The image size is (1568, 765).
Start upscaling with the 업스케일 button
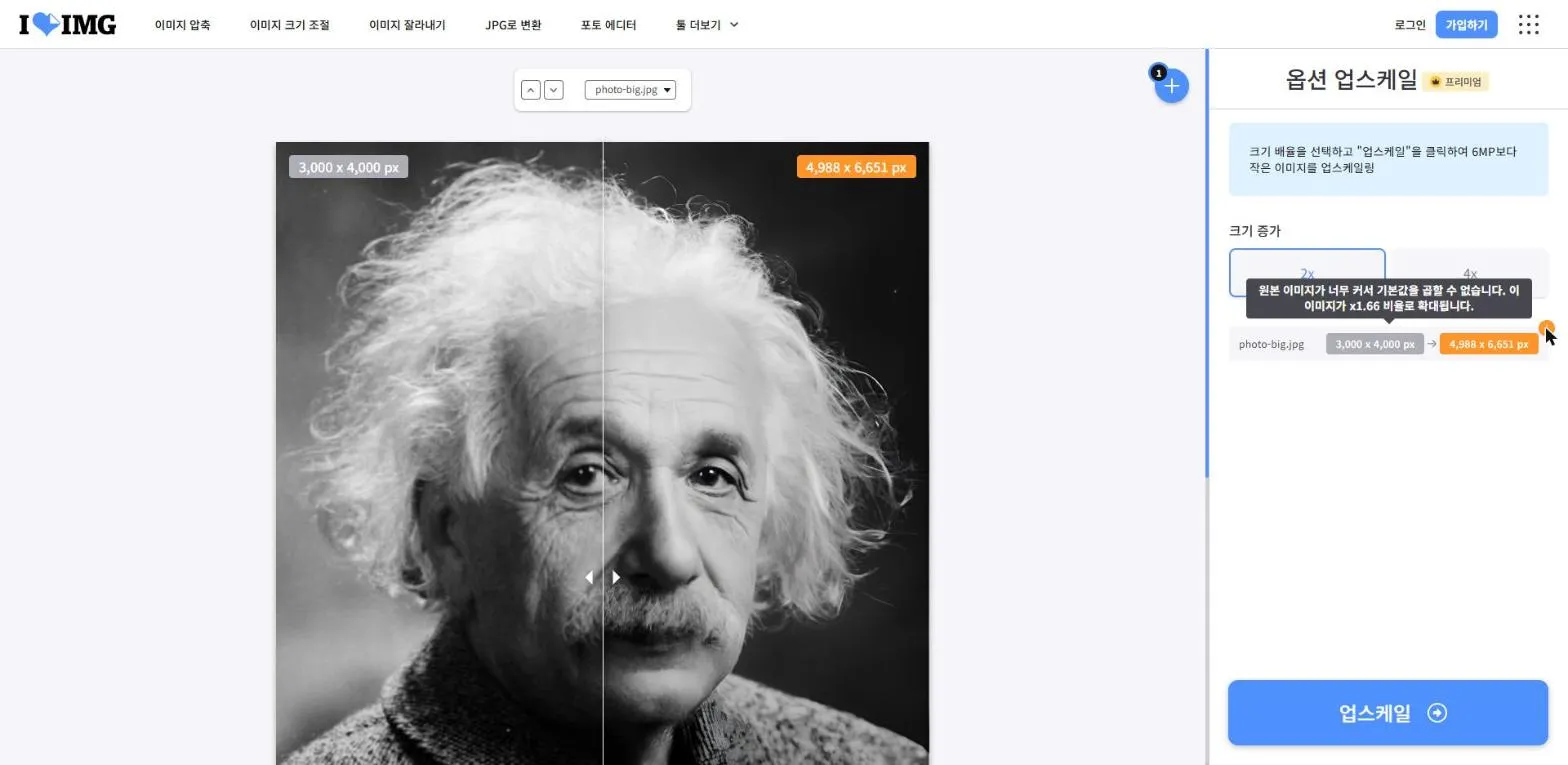pos(1388,713)
